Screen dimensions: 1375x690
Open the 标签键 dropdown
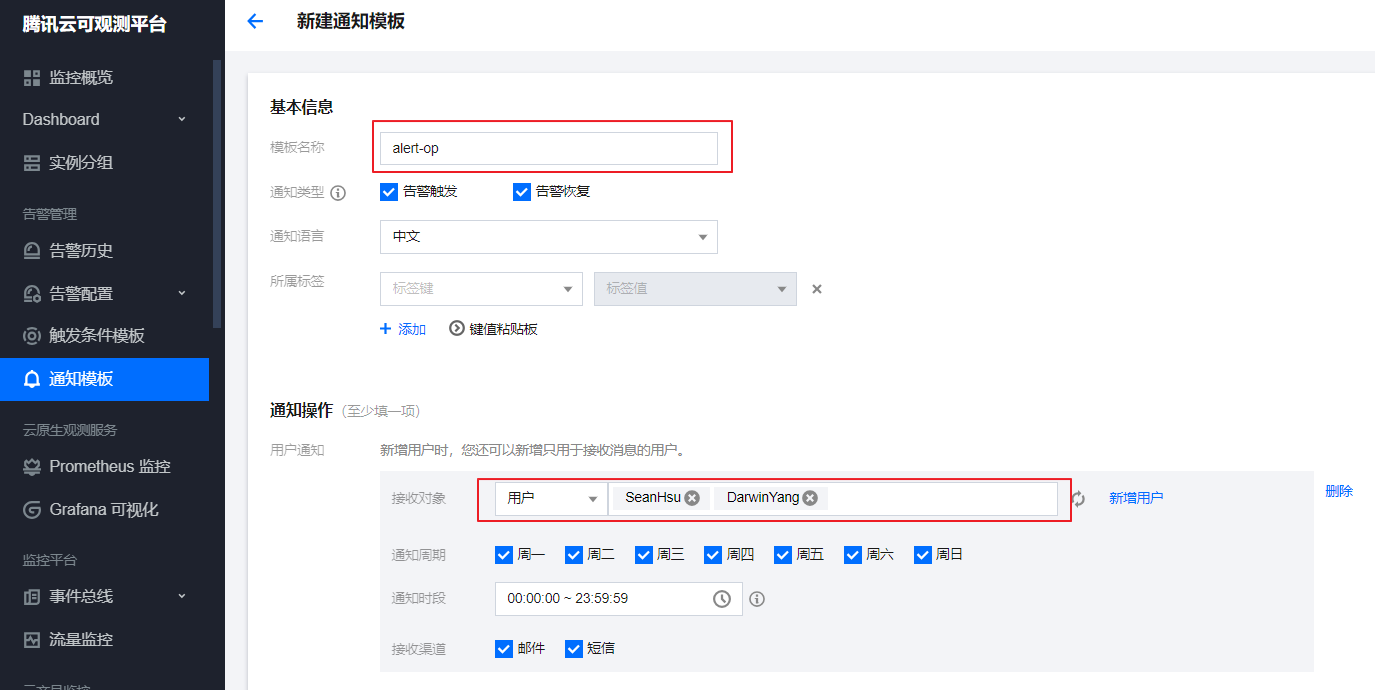[x=481, y=289]
